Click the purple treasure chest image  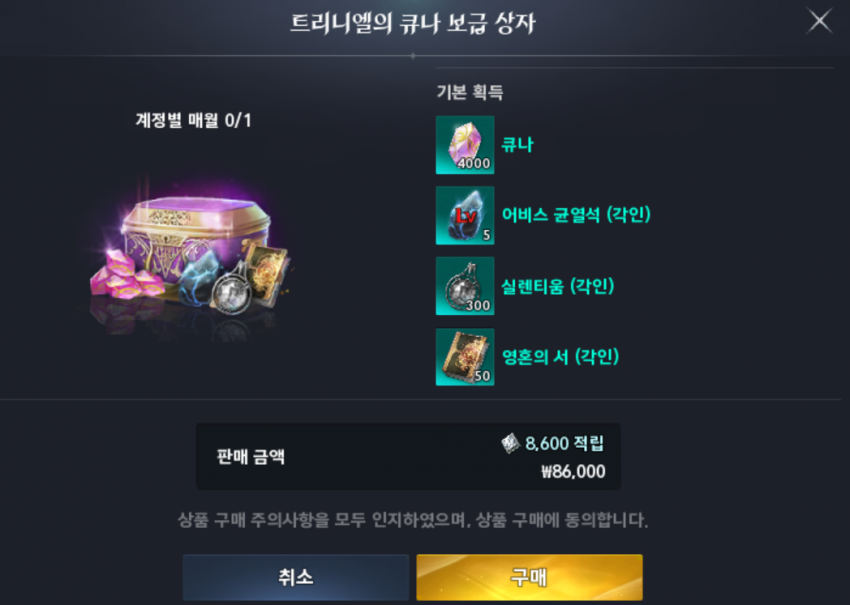point(190,260)
